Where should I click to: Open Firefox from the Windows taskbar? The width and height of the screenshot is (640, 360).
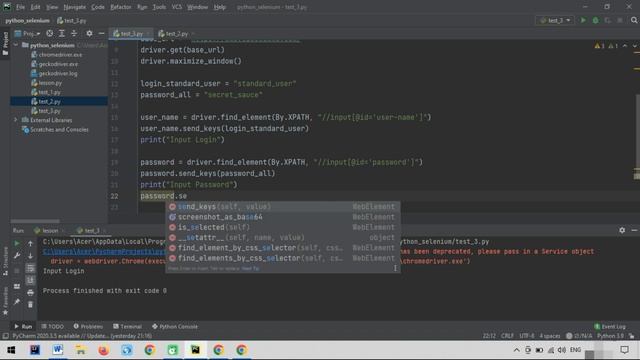click(x=104, y=350)
